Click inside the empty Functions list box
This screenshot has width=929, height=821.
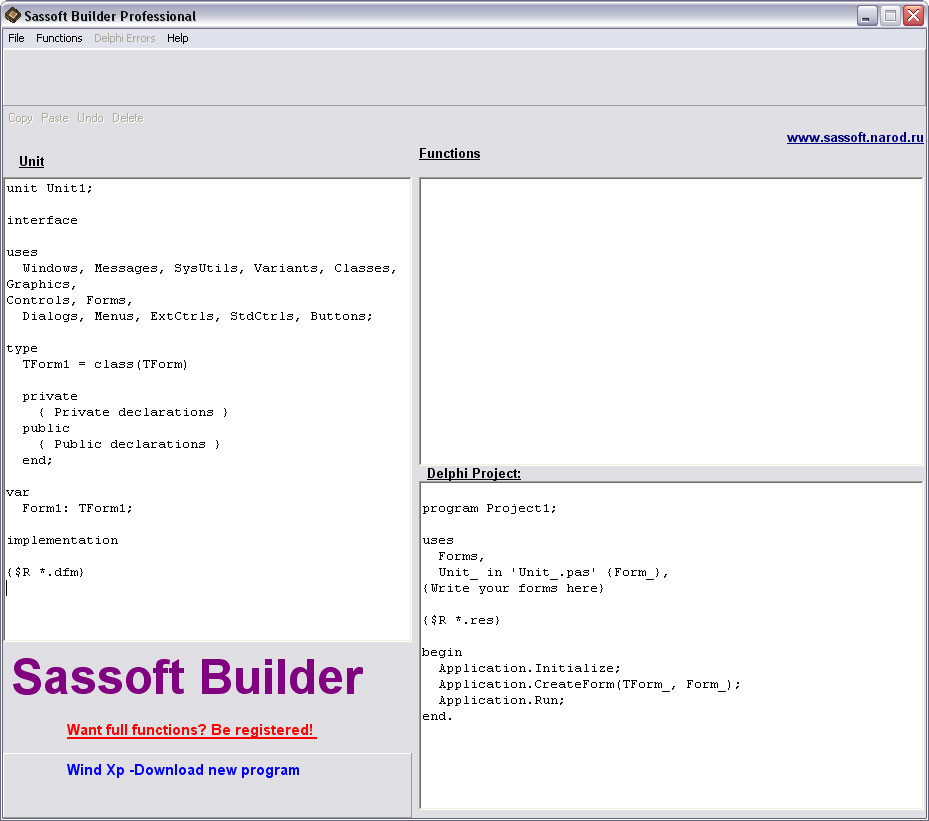[671, 321]
